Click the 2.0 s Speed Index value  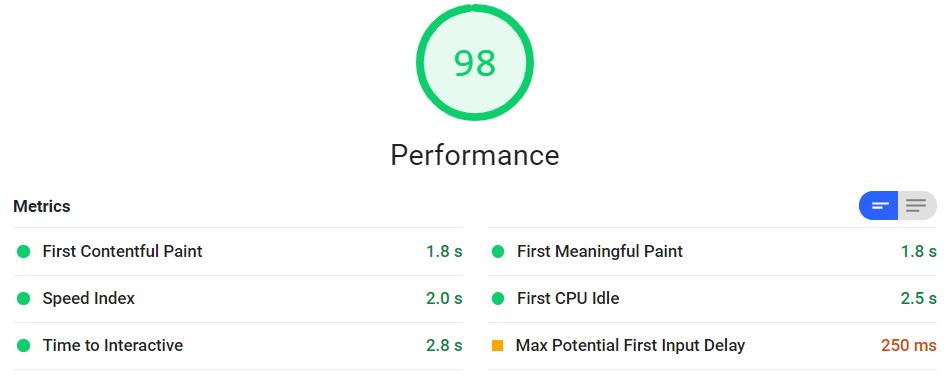click(x=444, y=299)
